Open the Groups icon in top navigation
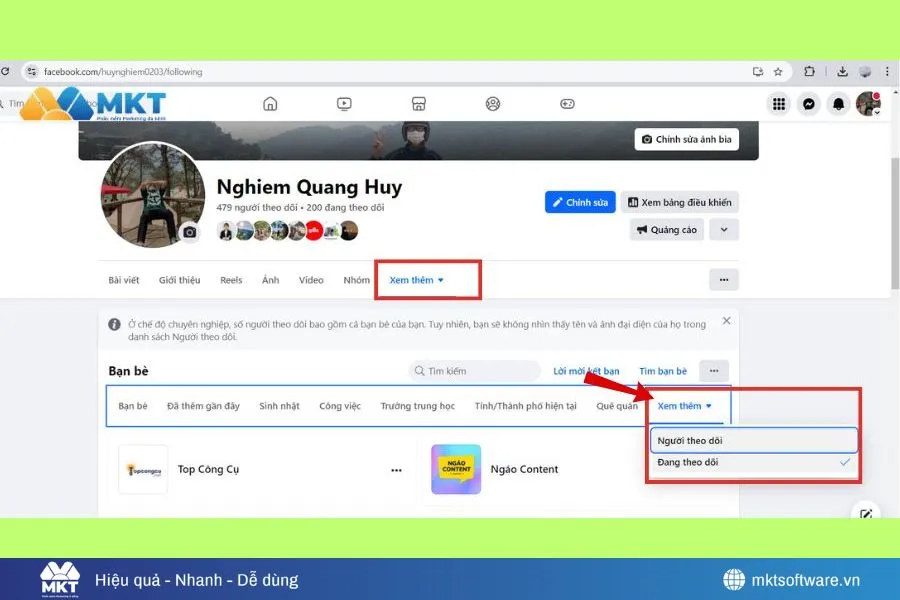 tap(493, 103)
